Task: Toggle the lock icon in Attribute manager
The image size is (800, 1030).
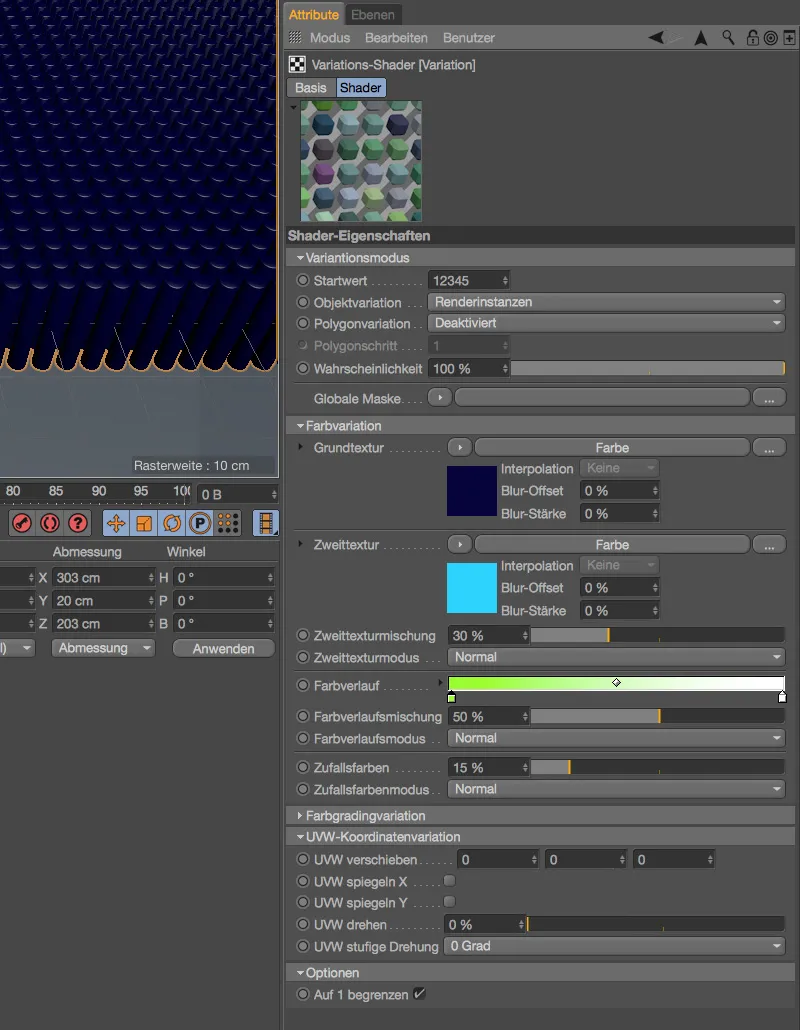Action: (x=751, y=38)
